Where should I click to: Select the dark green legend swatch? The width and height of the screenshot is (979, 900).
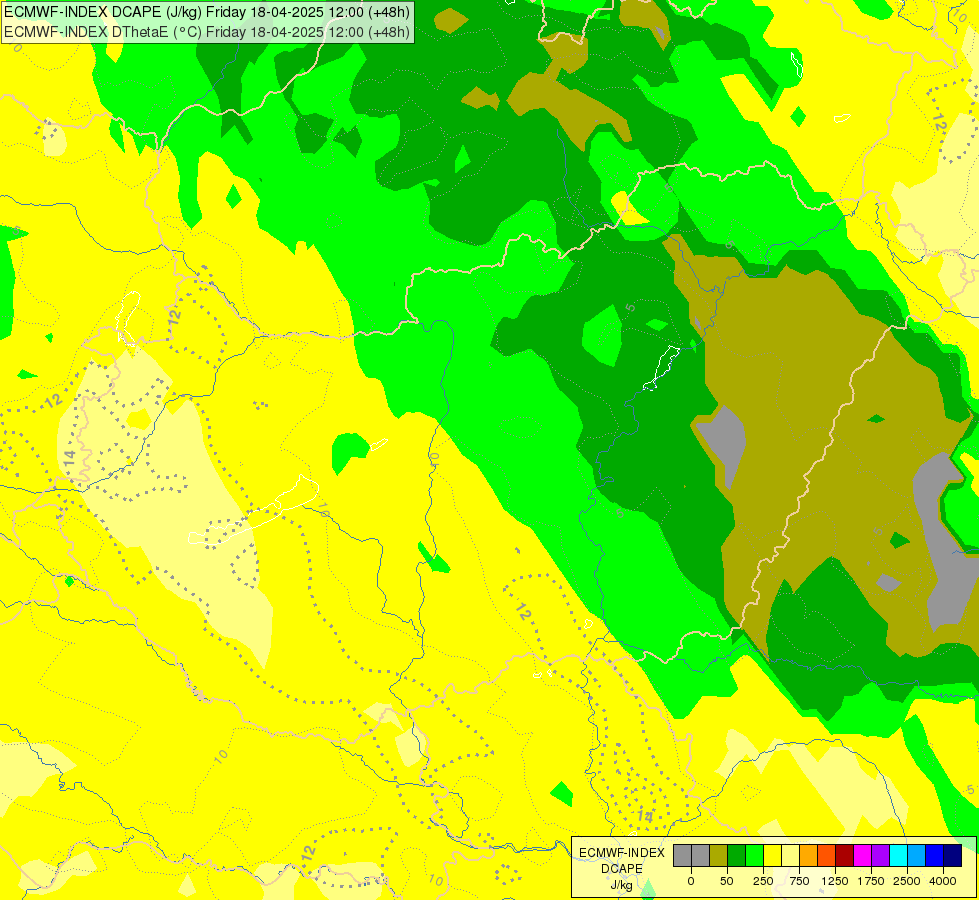coord(737,856)
